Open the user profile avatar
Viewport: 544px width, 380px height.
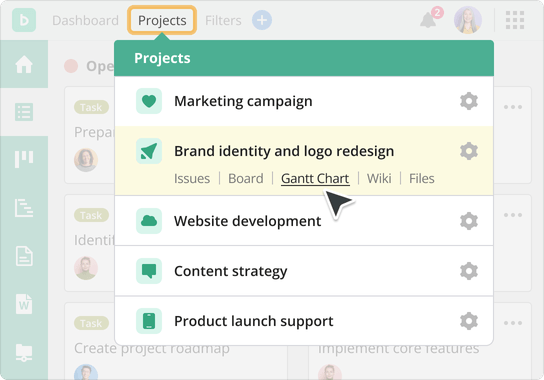[468, 20]
